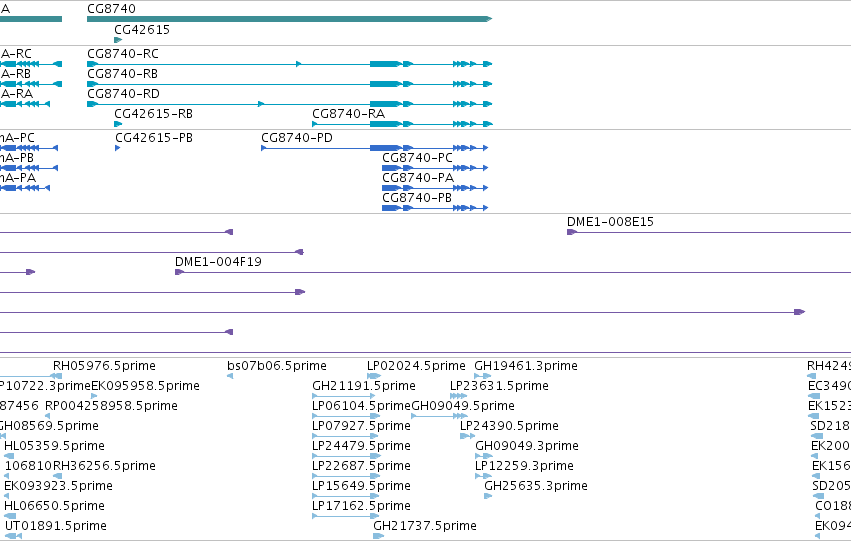Viewport: 851px width, 541px height.
Task: Click the DME1-008E15 clone feature
Action: click(x=709, y=232)
